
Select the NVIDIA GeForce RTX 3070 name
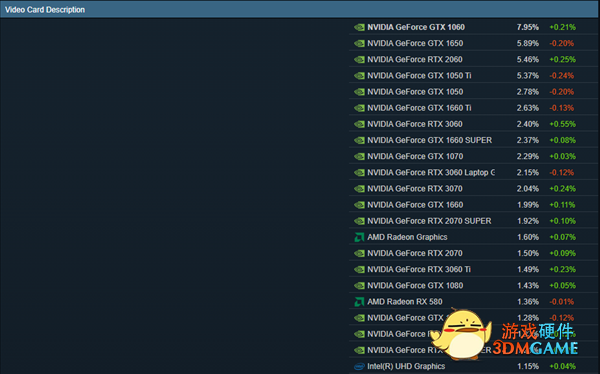point(415,189)
